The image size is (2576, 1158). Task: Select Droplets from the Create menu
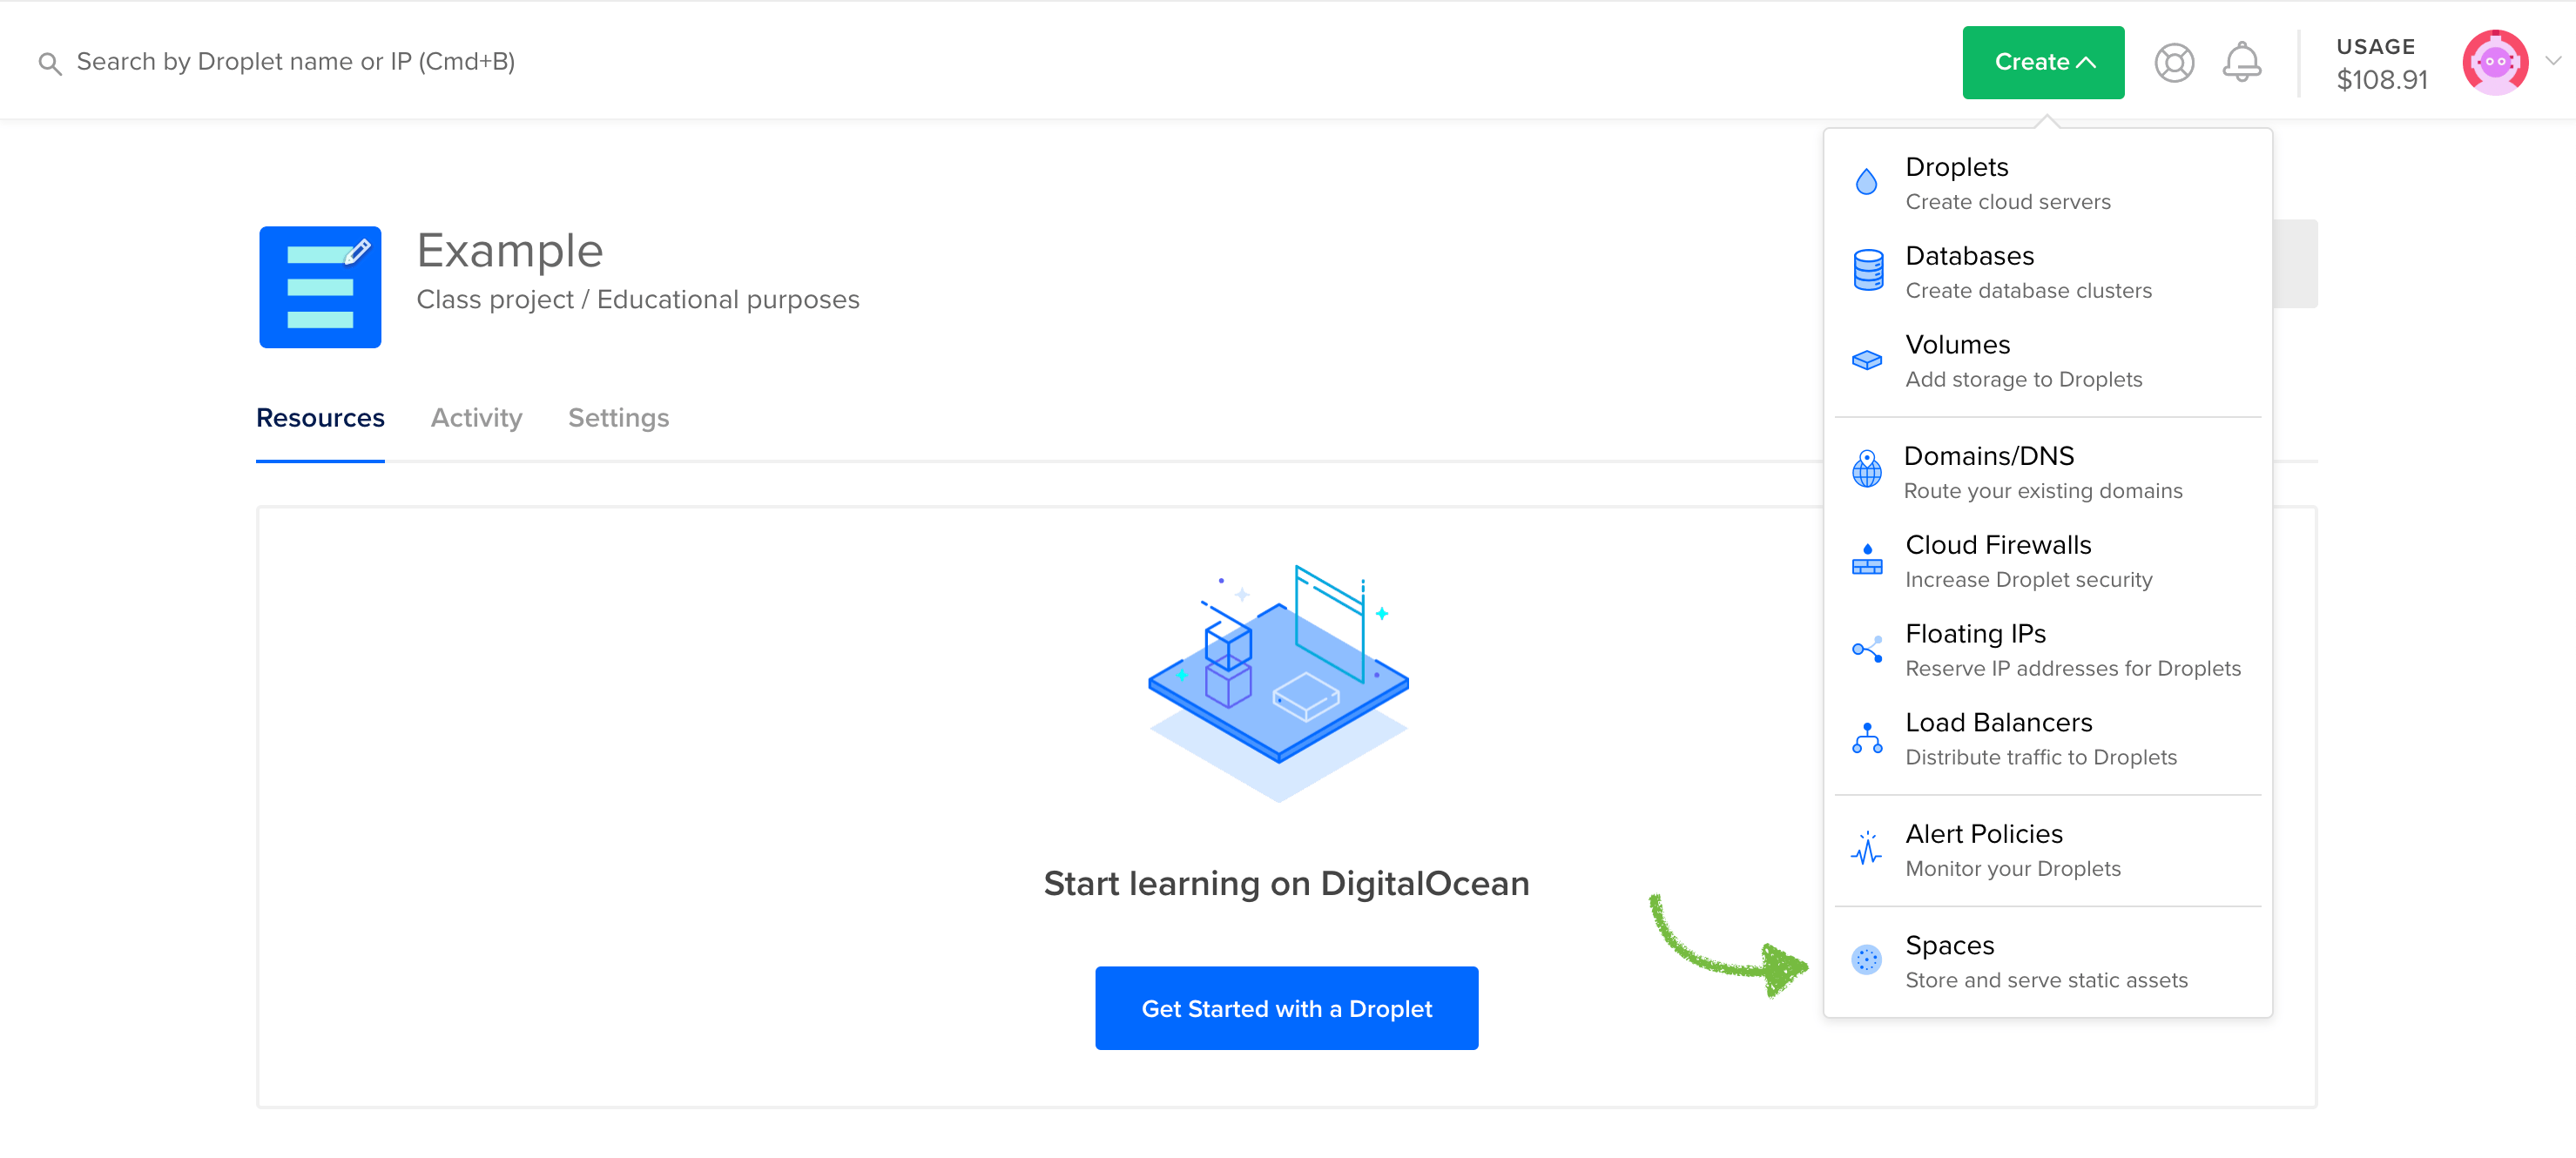pos(2047,183)
